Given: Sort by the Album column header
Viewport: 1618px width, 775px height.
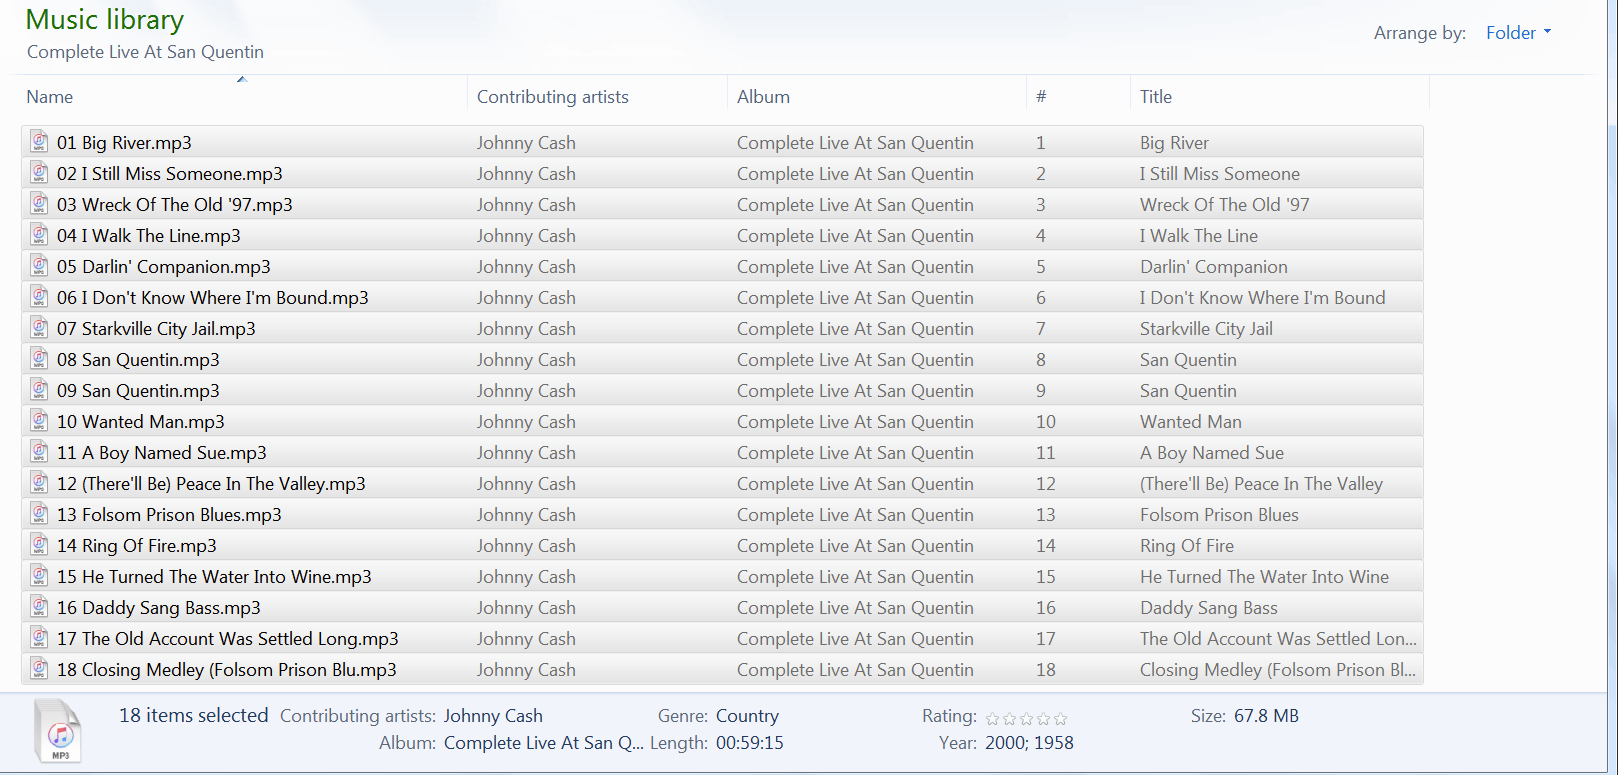Looking at the screenshot, I should click(x=763, y=97).
